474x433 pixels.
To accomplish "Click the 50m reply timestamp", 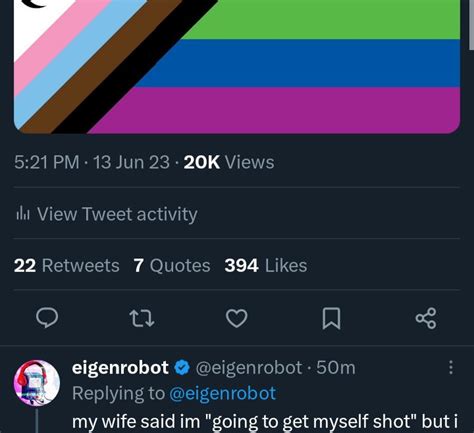I will [x=336, y=368].
